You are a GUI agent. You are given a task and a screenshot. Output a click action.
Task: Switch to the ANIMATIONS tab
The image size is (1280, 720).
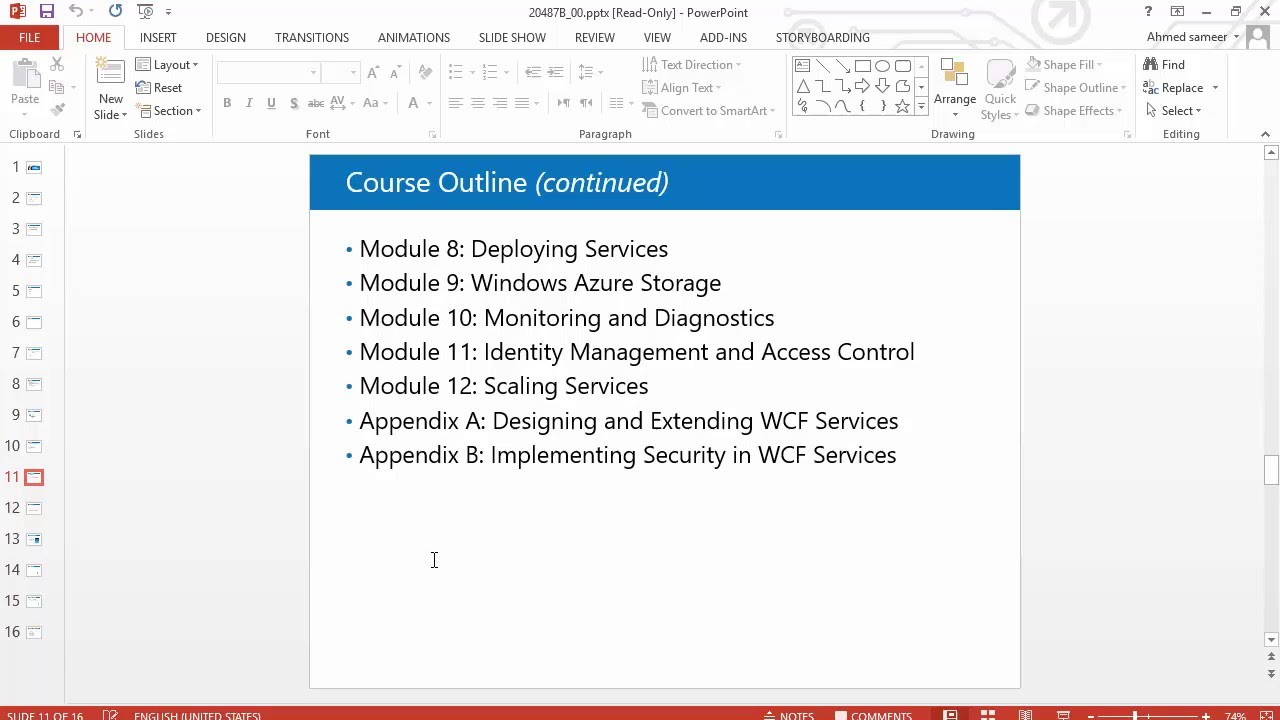[414, 37]
